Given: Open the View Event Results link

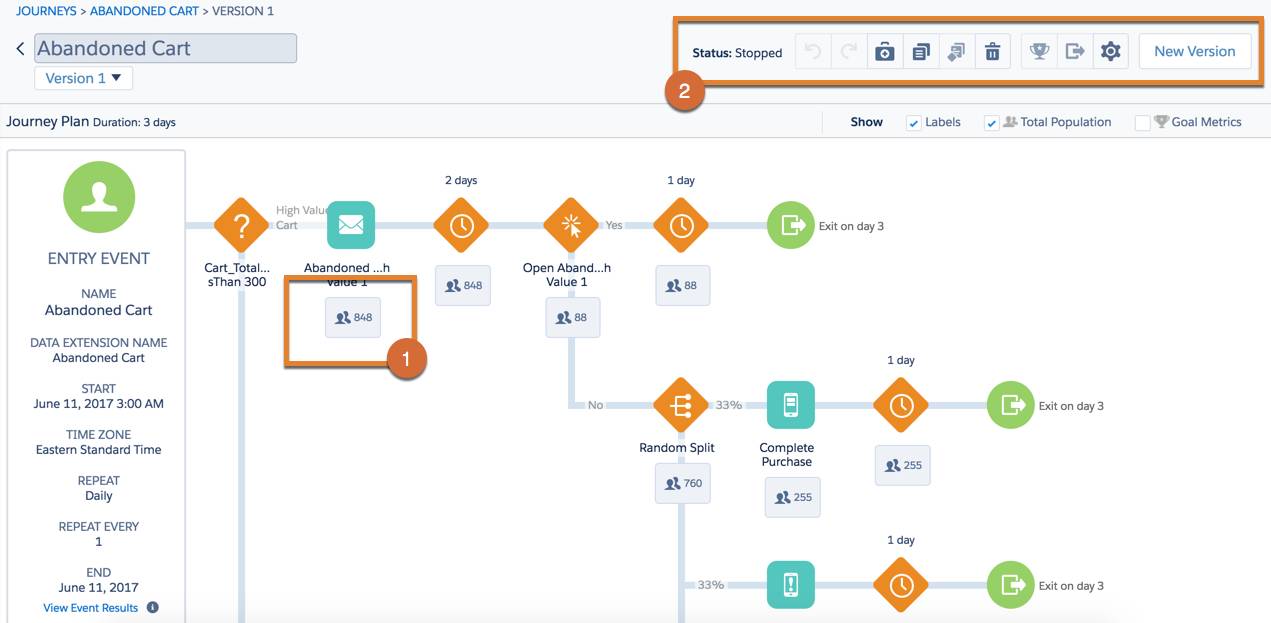Looking at the screenshot, I should coord(90,607).
